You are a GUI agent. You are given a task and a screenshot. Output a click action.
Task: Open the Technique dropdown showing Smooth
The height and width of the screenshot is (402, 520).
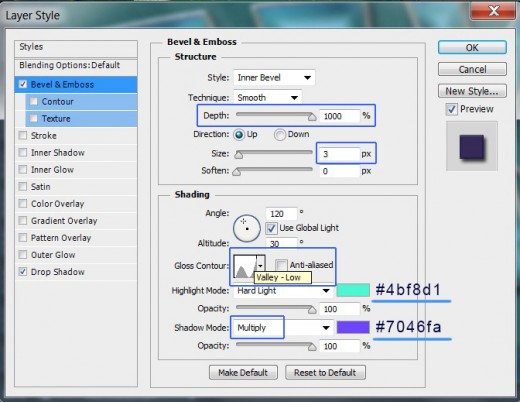tap(268, 98)
